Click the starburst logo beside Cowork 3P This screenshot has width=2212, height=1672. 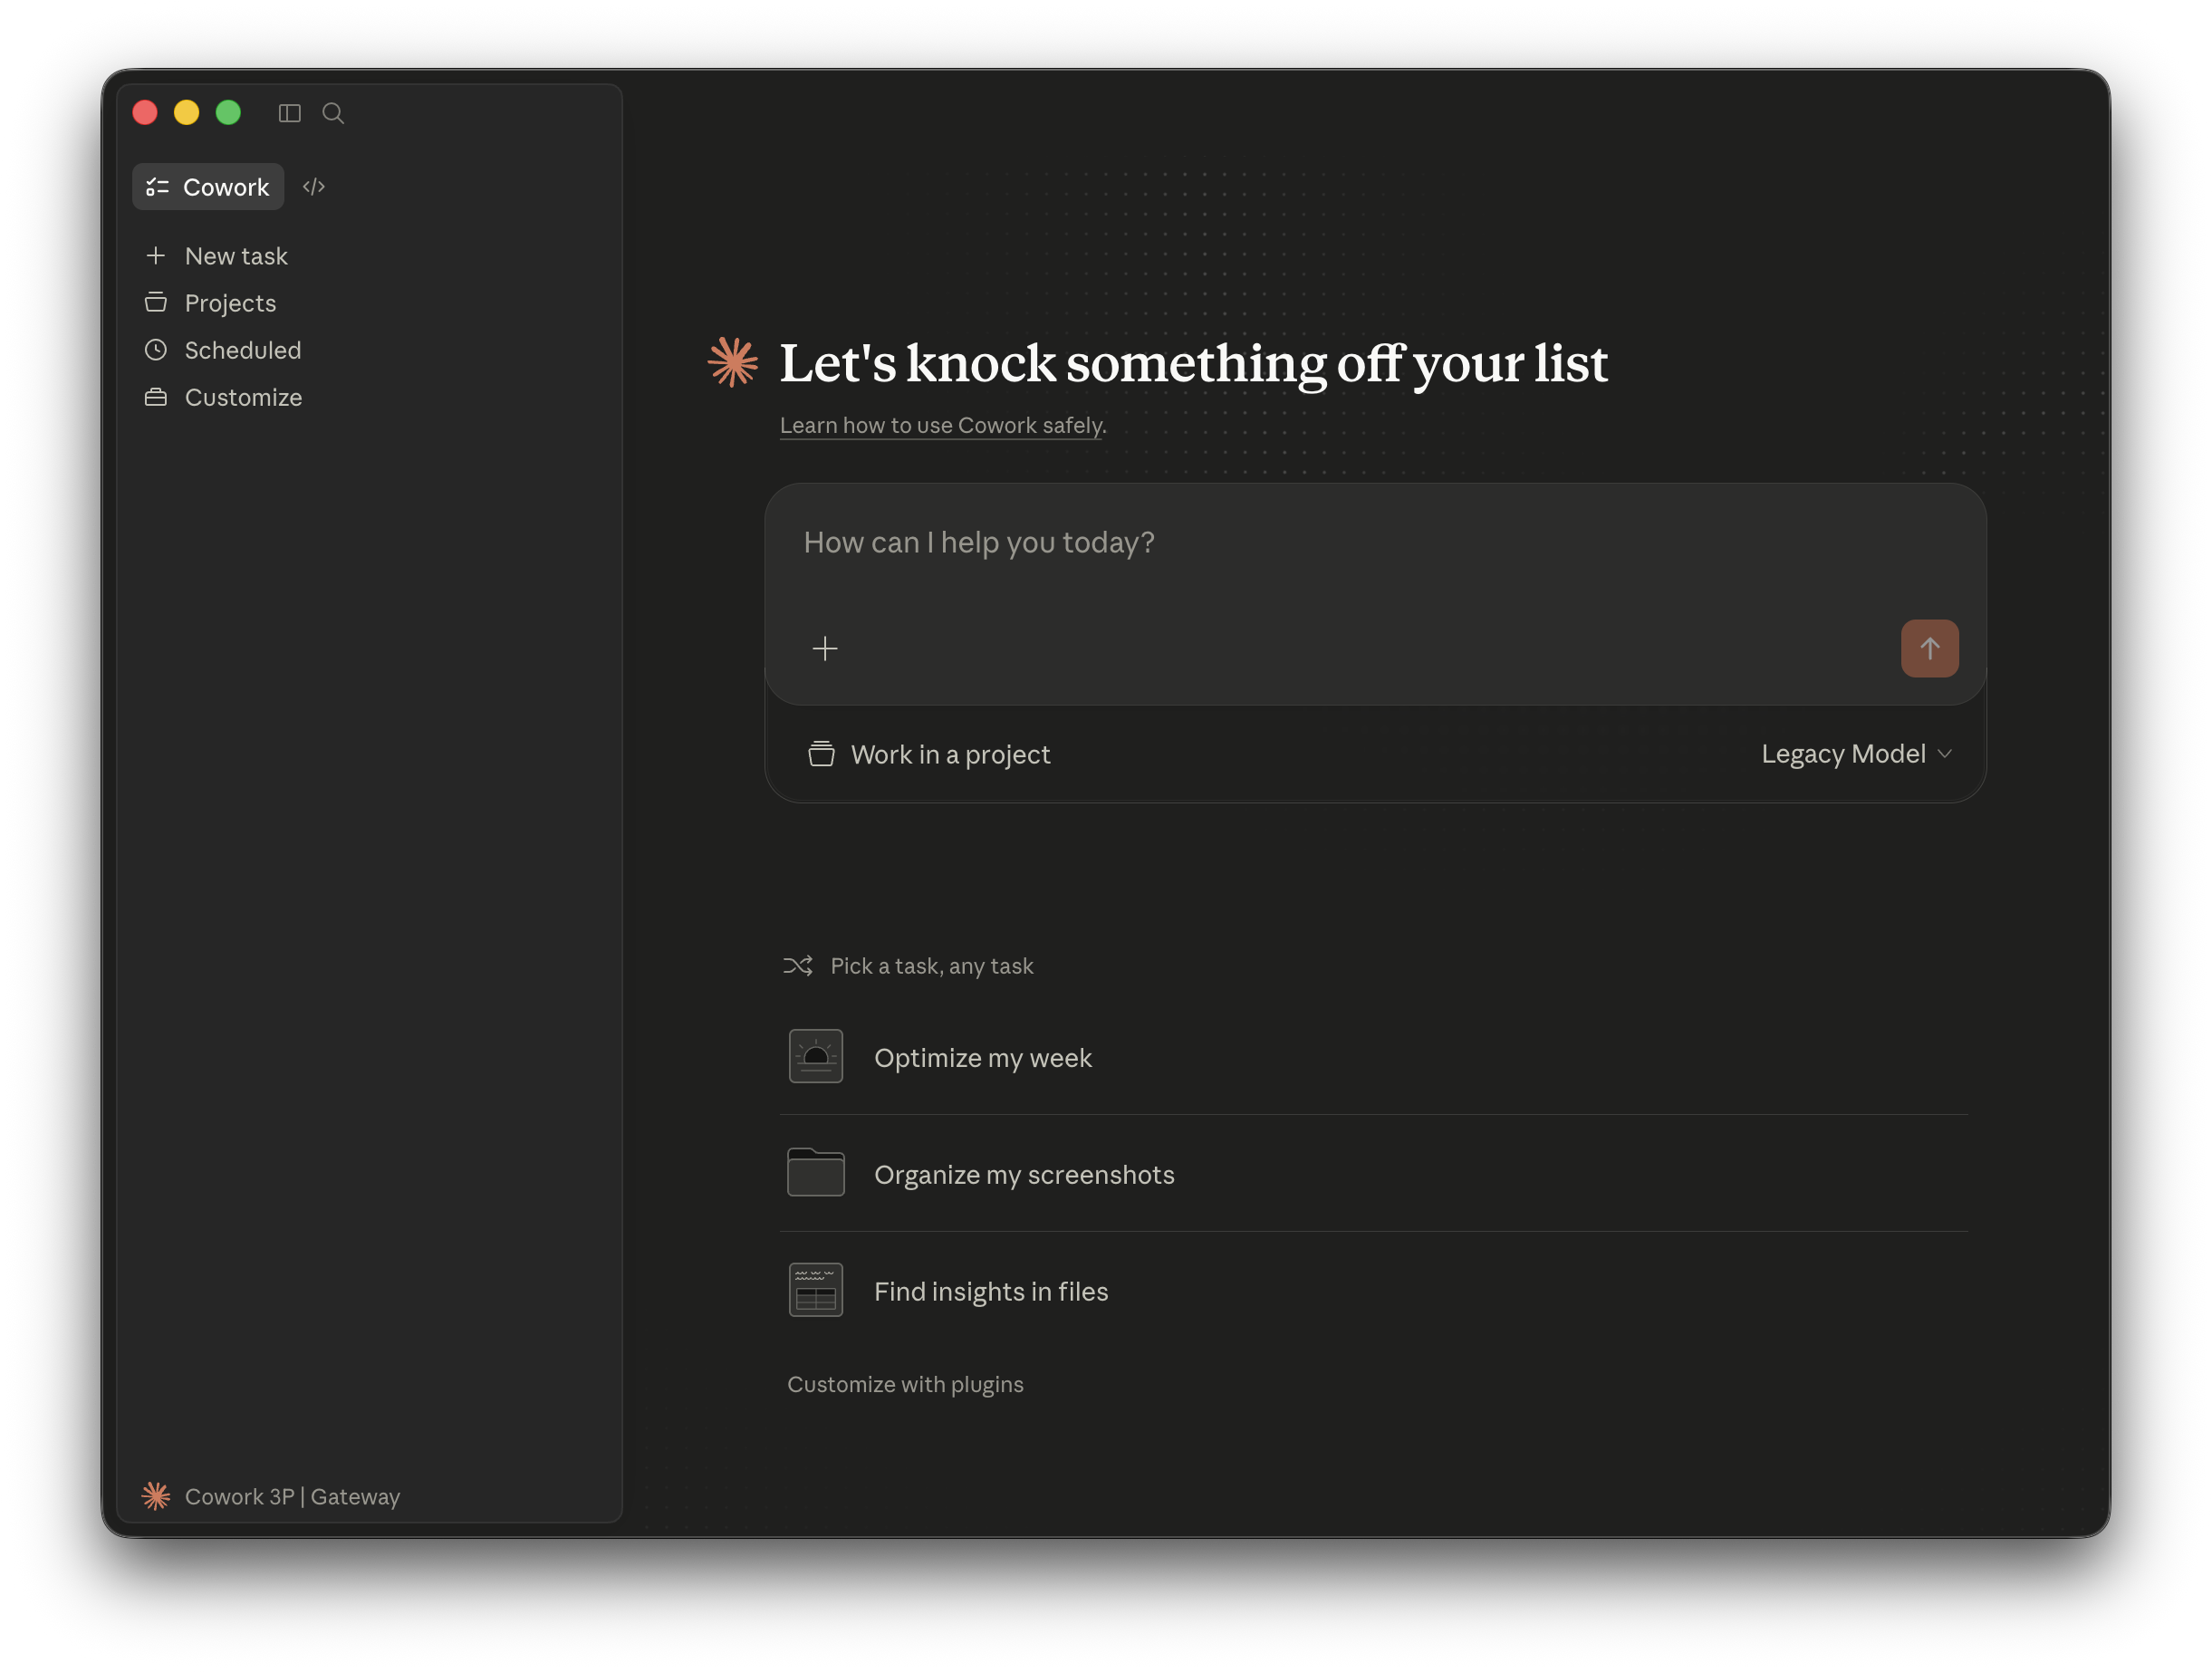coord(156,1497)
